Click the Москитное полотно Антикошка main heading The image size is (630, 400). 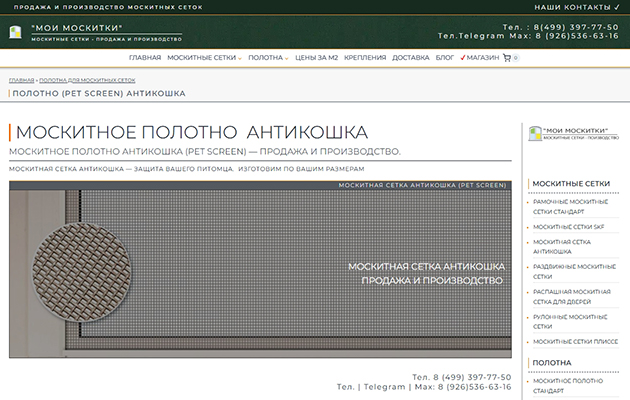click(x=192, y=133)
